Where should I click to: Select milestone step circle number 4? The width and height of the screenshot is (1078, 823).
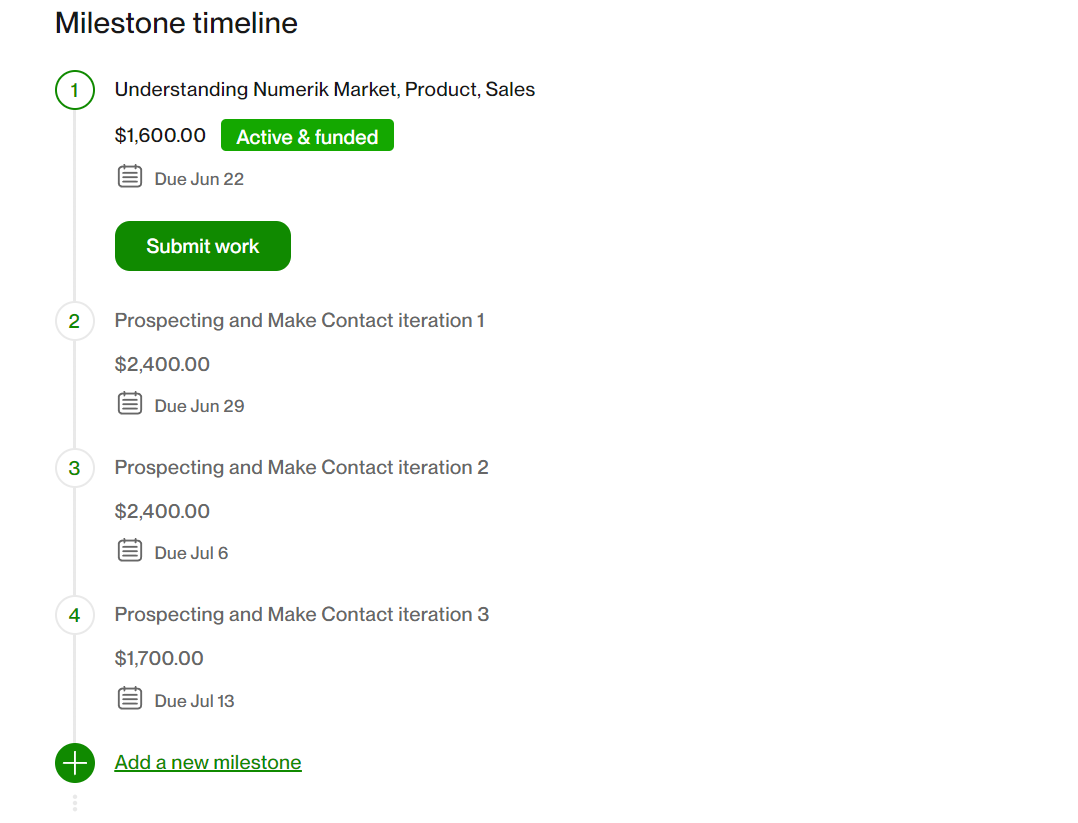click(75, 615)
